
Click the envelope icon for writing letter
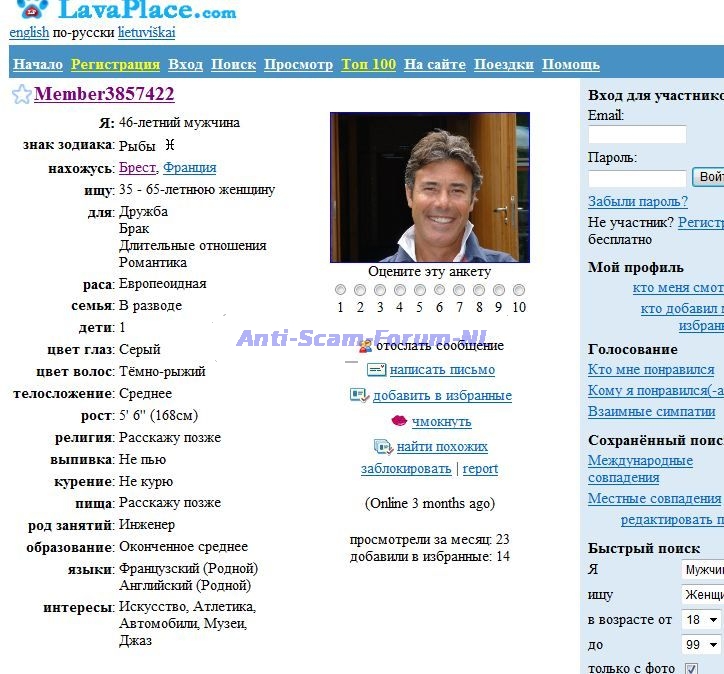click(x=376, y=370)
